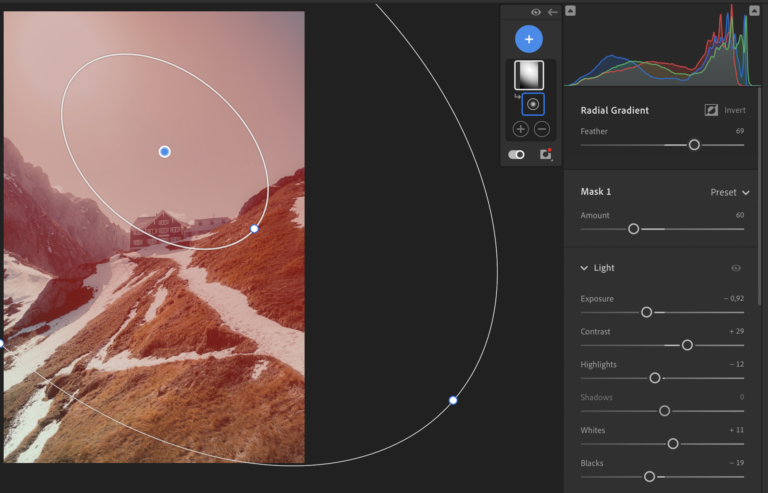Click the blue create new mask button
Screen dimensions: 768x493
pyautogui.click(x=529, y=39)
